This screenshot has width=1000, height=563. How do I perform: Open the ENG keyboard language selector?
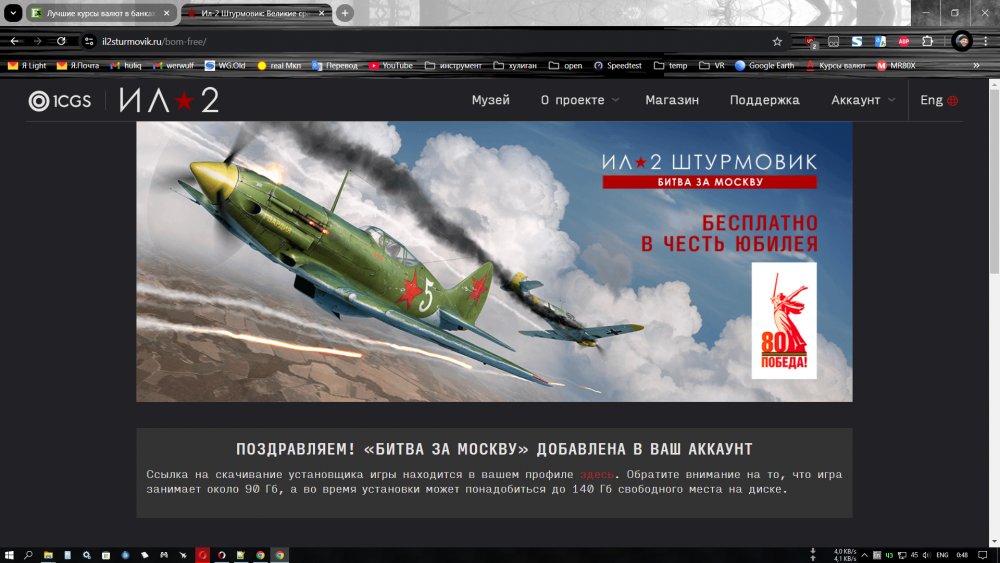(x=942, y=555)
